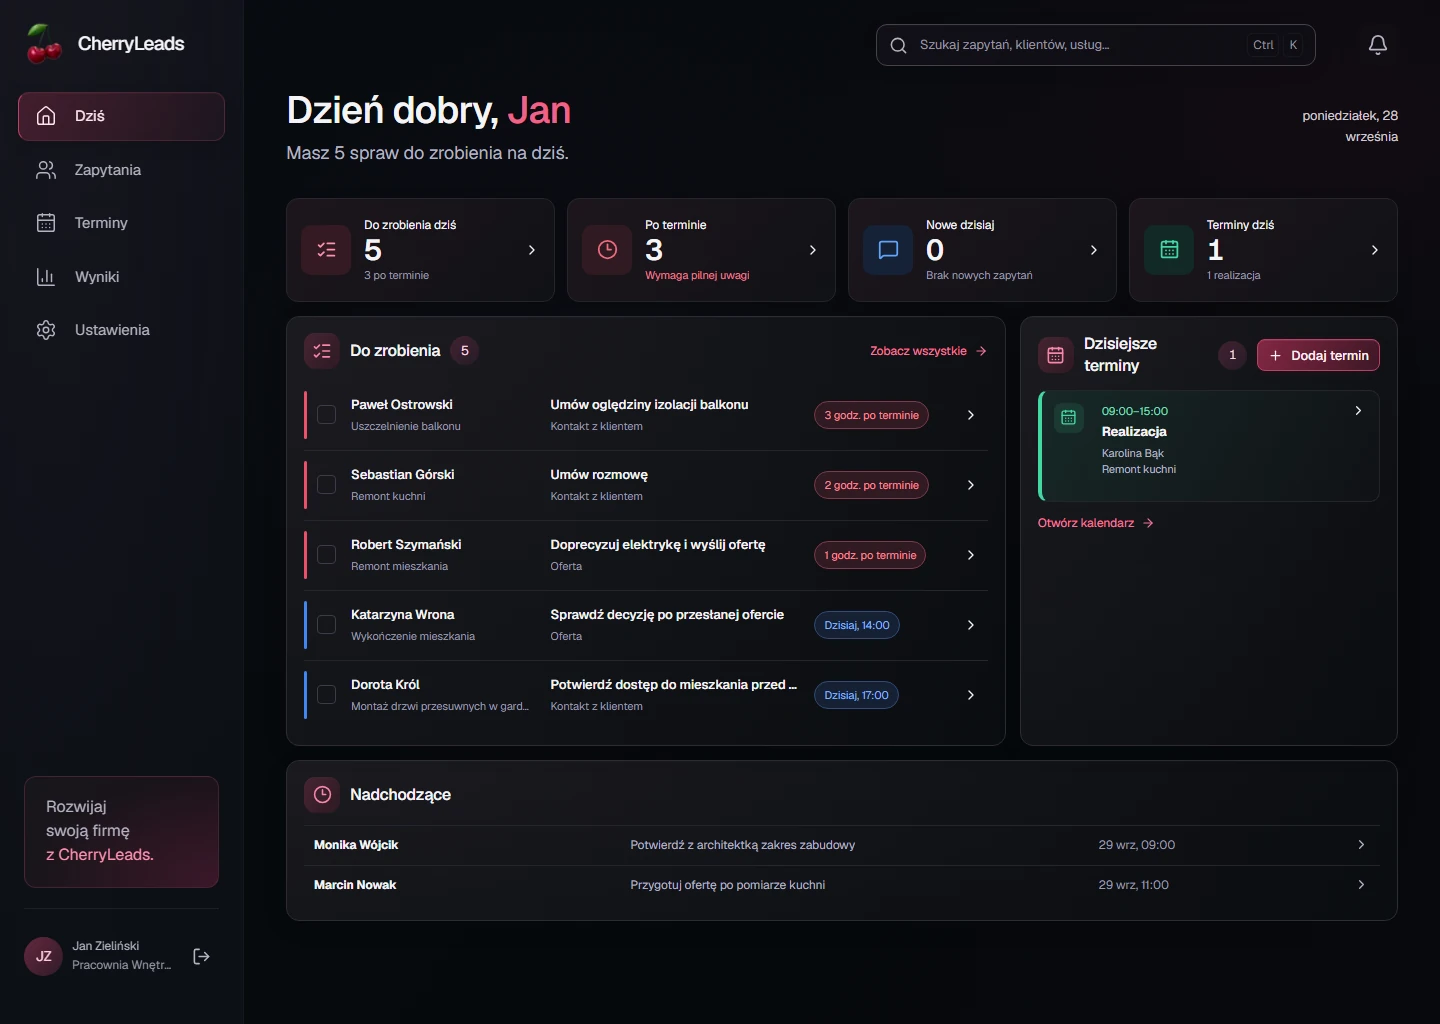Go to the Dziś sidebar page

[121, 116]
